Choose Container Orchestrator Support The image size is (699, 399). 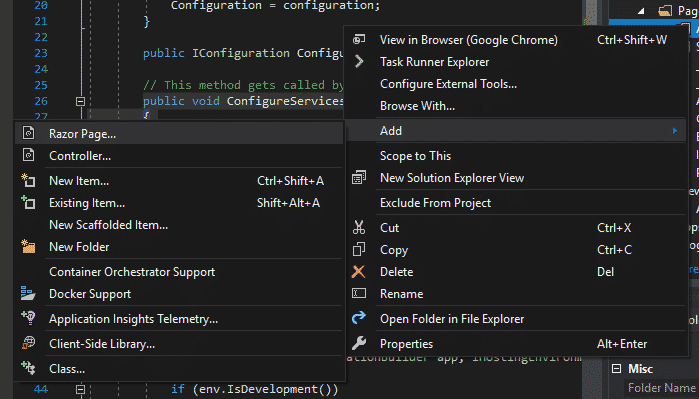[x=179, y=271]
